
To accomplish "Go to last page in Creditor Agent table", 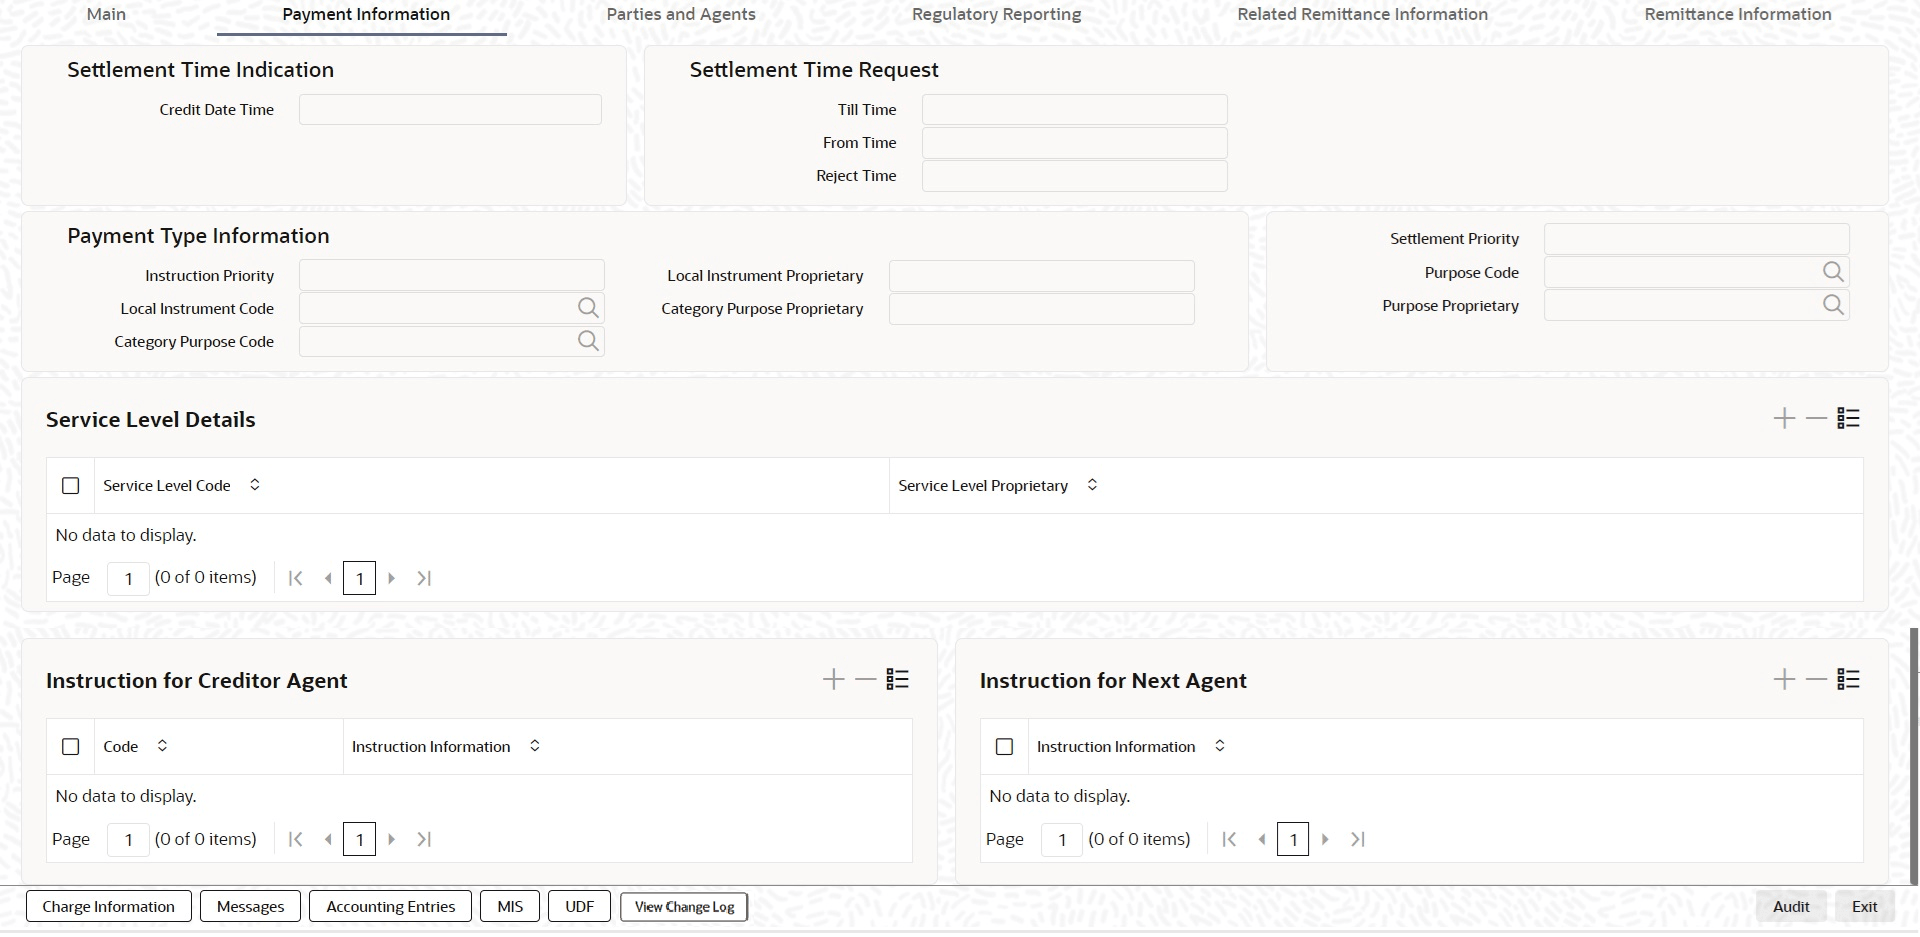I will pos(424,840).
